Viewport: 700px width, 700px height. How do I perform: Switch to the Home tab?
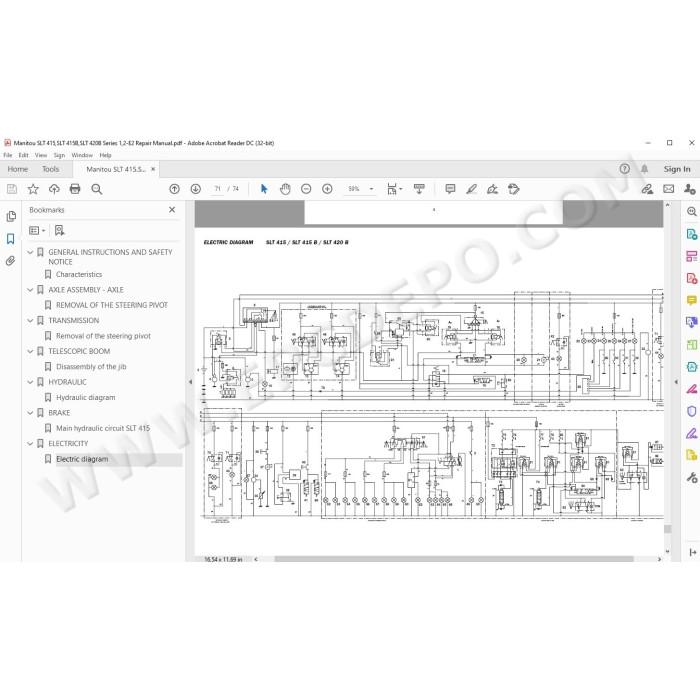tap(17, 169)
